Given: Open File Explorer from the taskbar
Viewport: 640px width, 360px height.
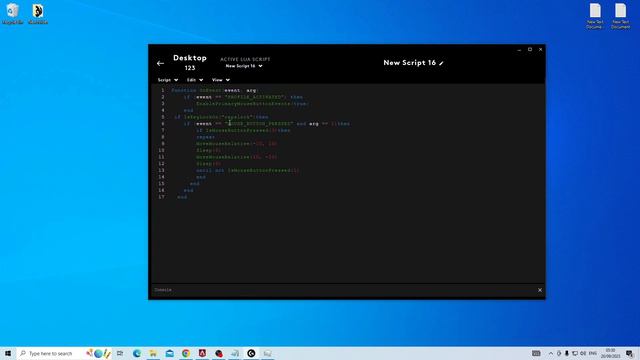Looking at the screenshot, I should point(153,353).
